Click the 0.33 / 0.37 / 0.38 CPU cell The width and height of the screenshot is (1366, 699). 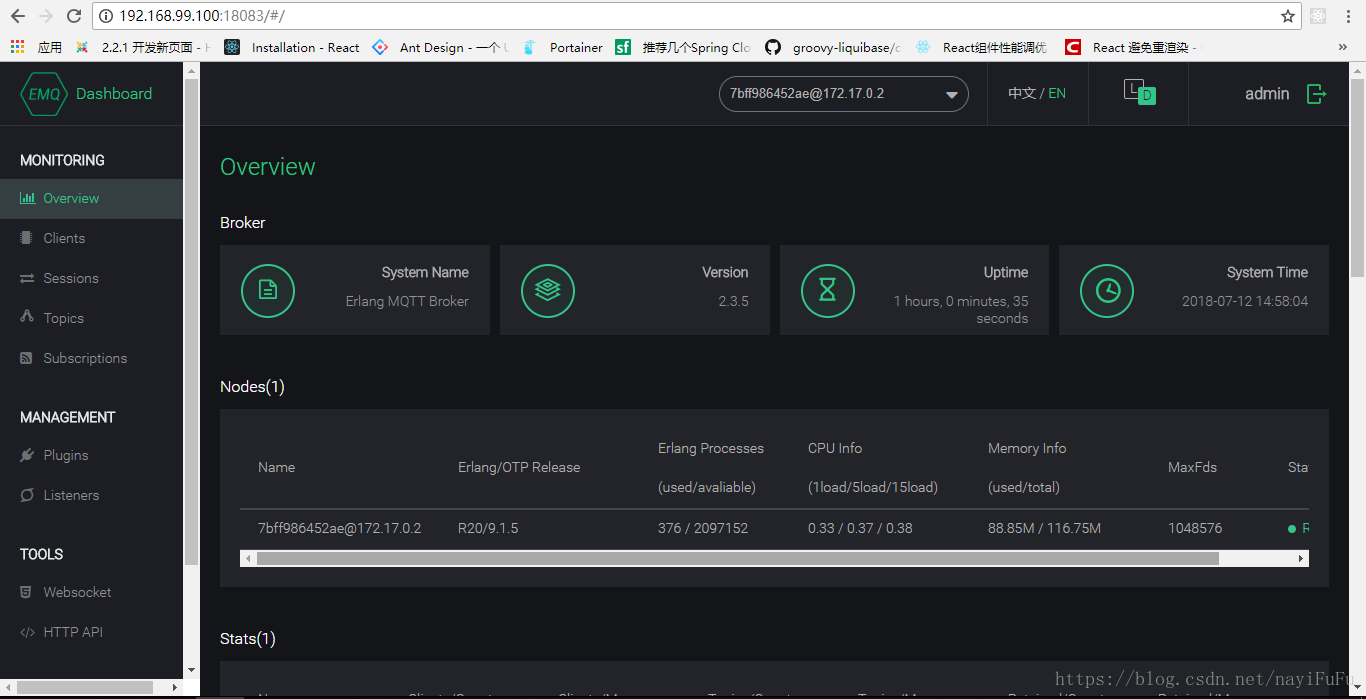click(860, 528)
